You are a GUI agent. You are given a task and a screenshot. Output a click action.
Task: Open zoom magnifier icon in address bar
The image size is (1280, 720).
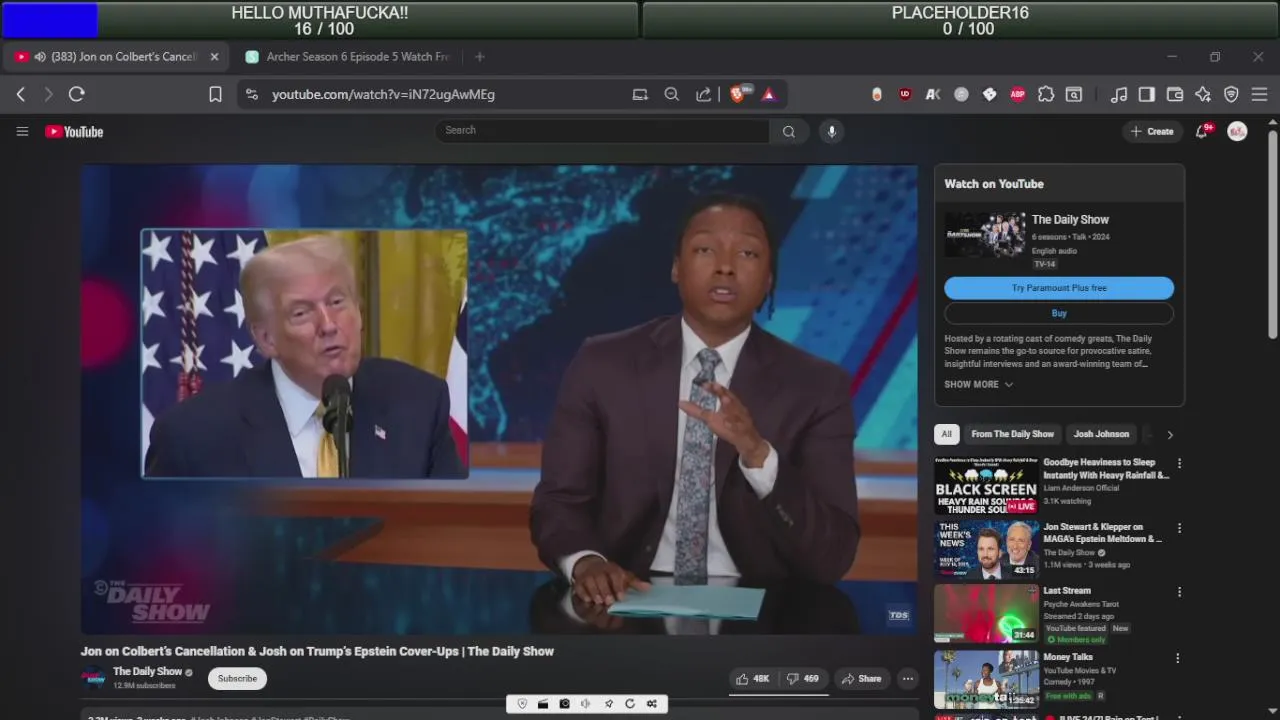pos(672,94)
